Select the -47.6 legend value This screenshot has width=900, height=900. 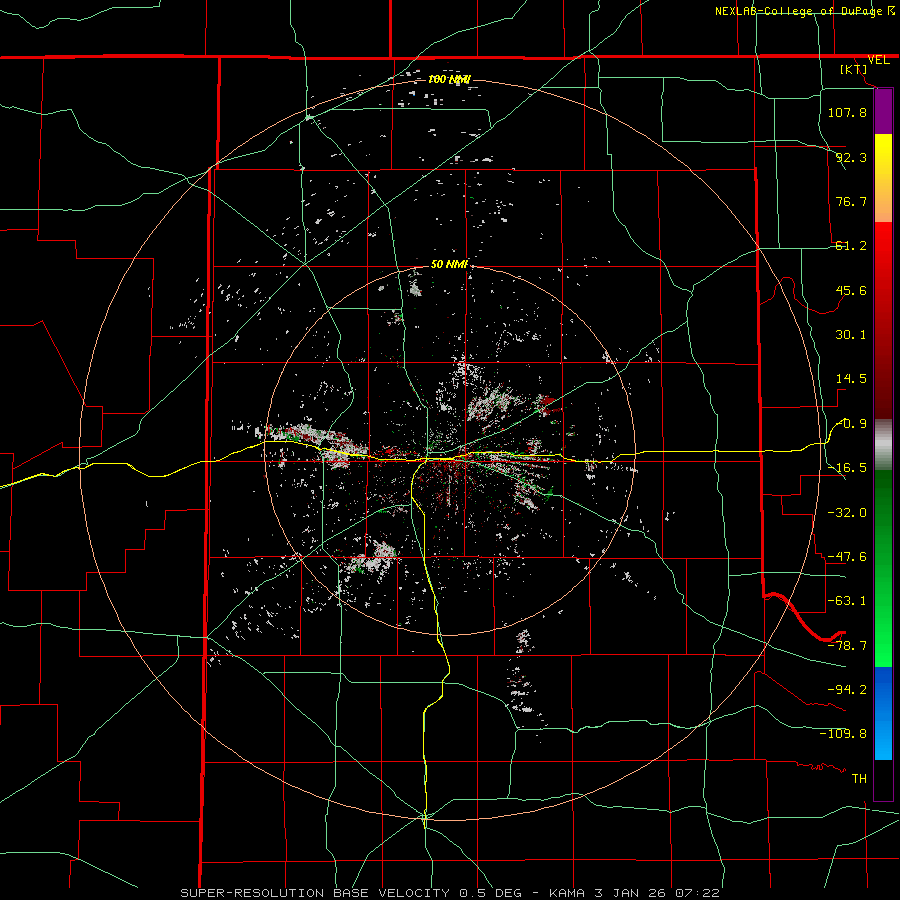(x=847, y=557)
